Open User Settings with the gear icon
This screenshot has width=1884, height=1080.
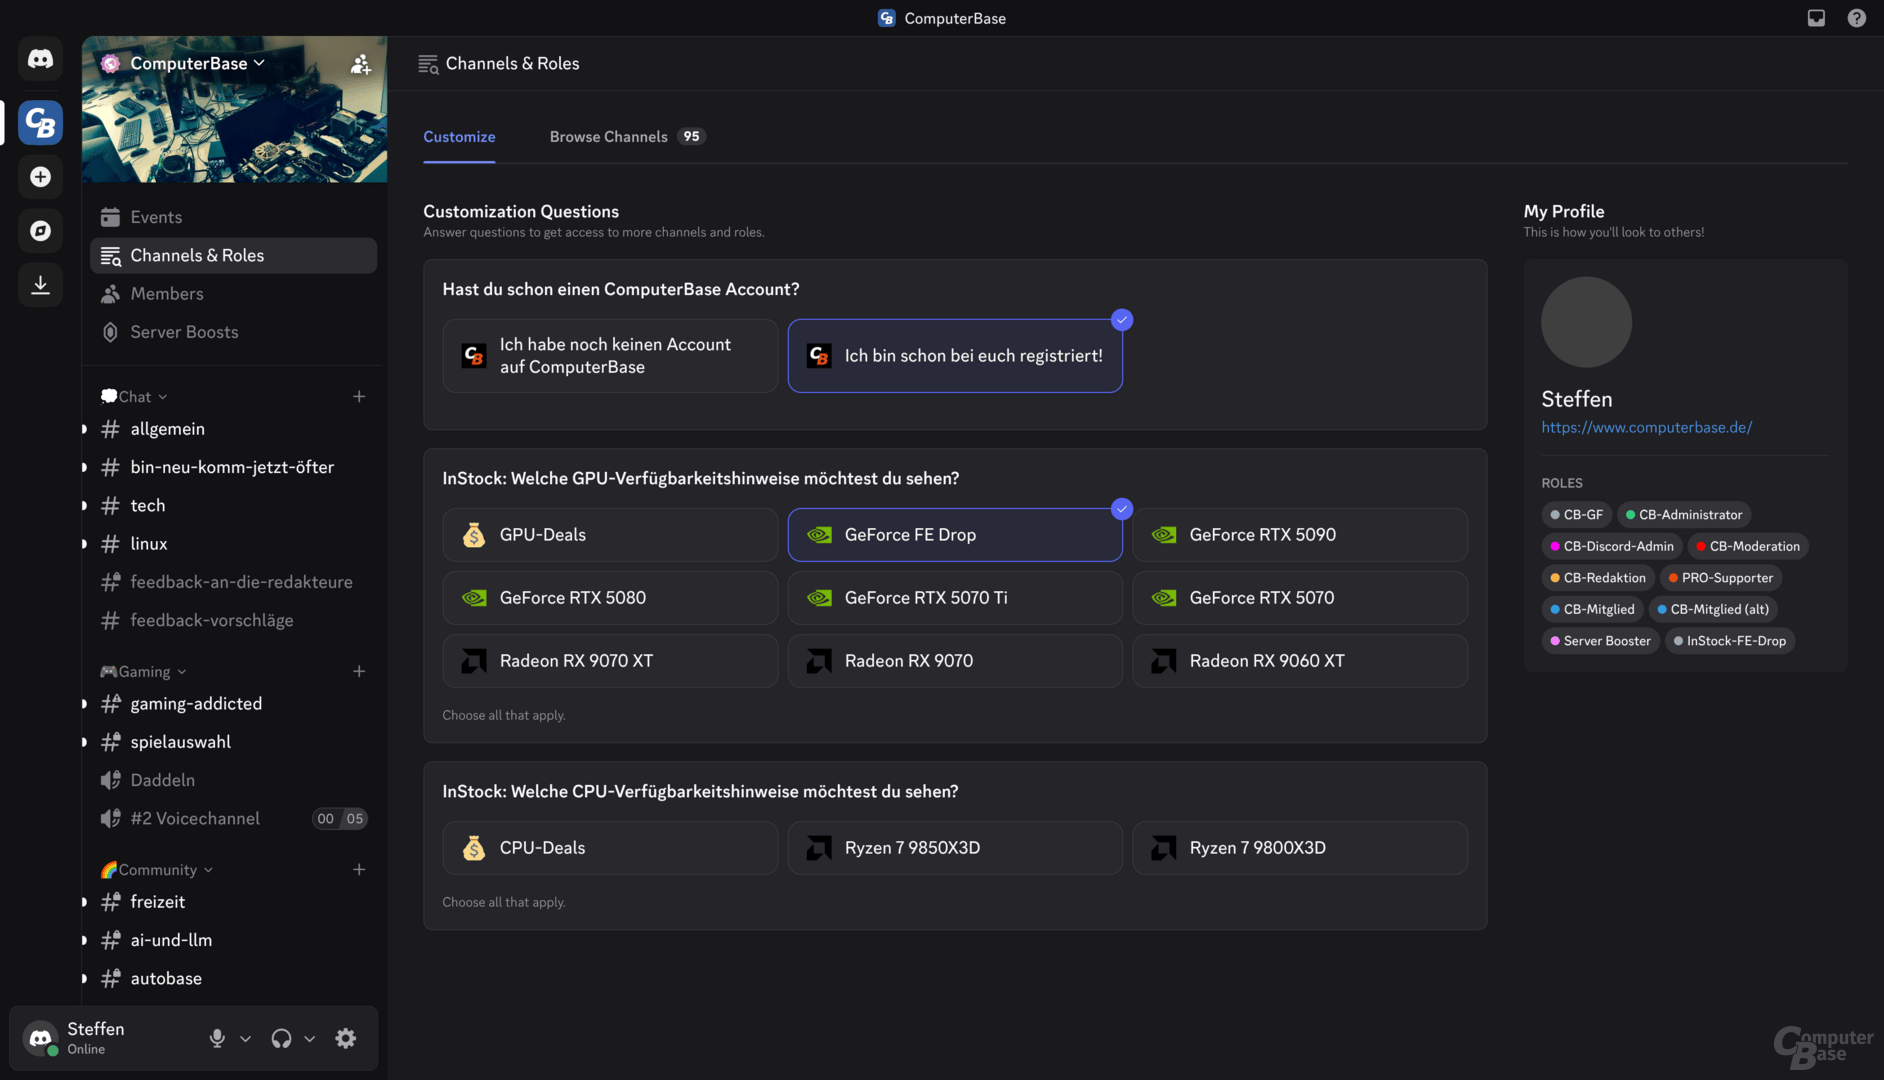tap(345, 1038)
